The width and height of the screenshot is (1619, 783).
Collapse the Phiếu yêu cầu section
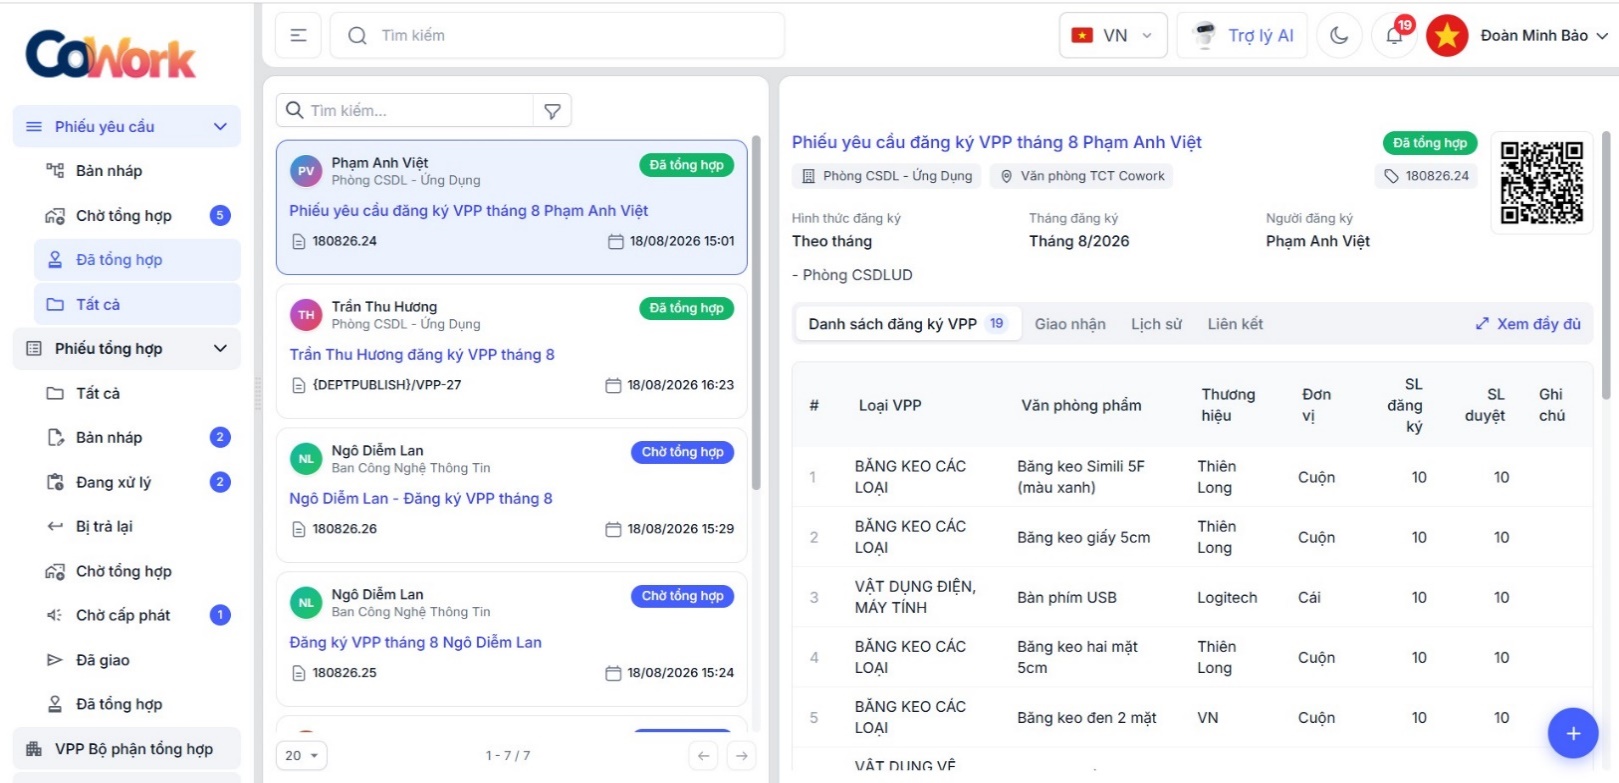click(x=127, y=127)
